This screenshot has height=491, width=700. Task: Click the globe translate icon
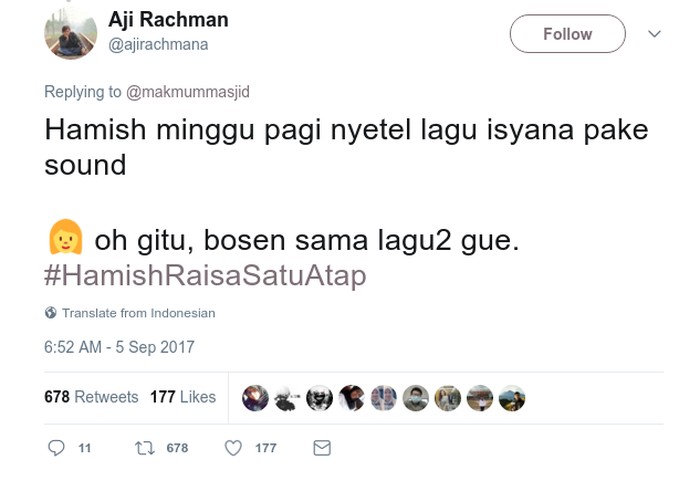[51, 313]
